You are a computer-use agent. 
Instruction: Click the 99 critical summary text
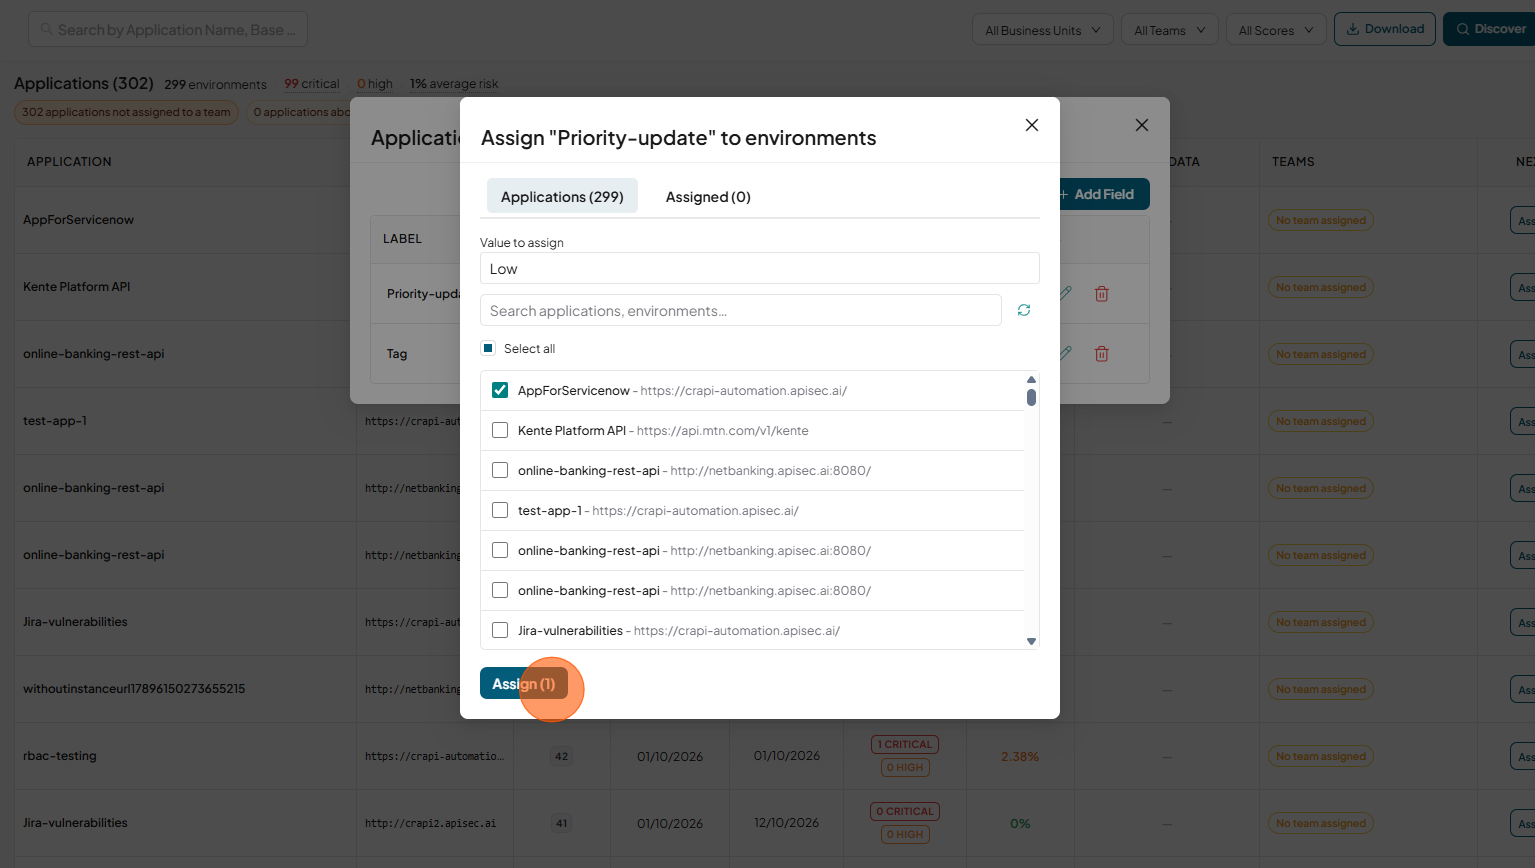311,84
